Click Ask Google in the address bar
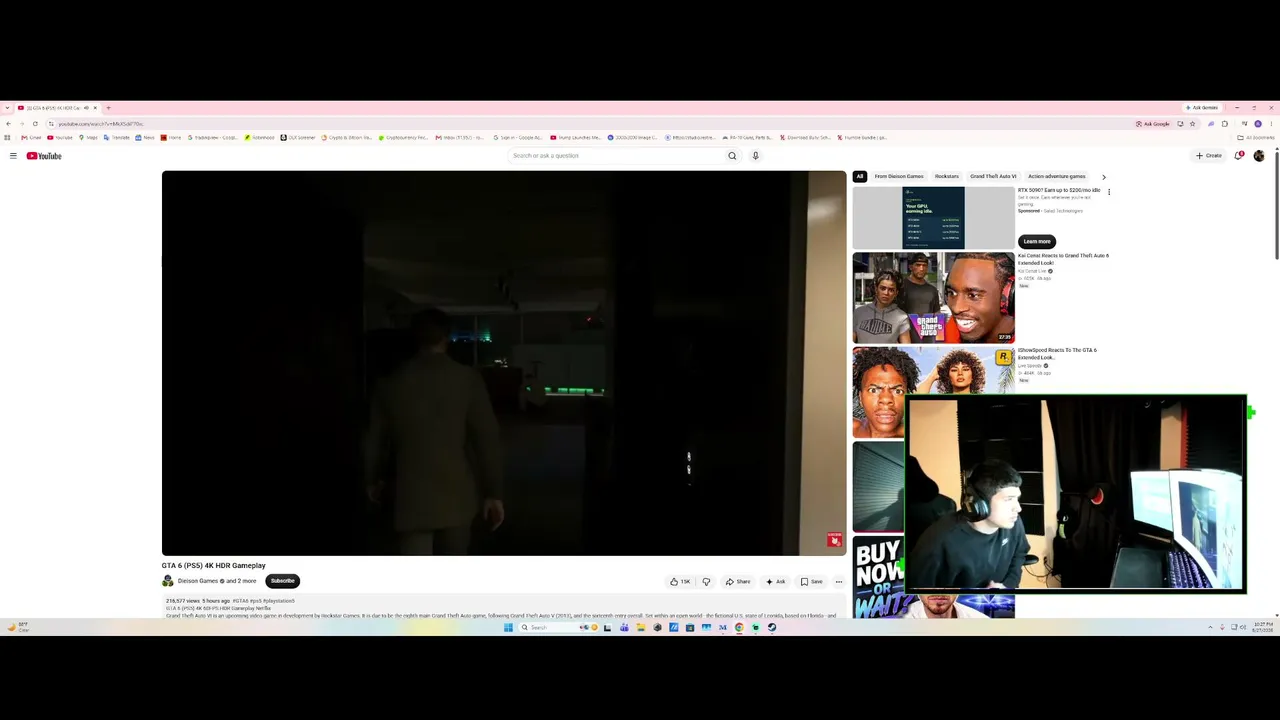This screenshot has width=1280, height=720. coord(1153,124)
